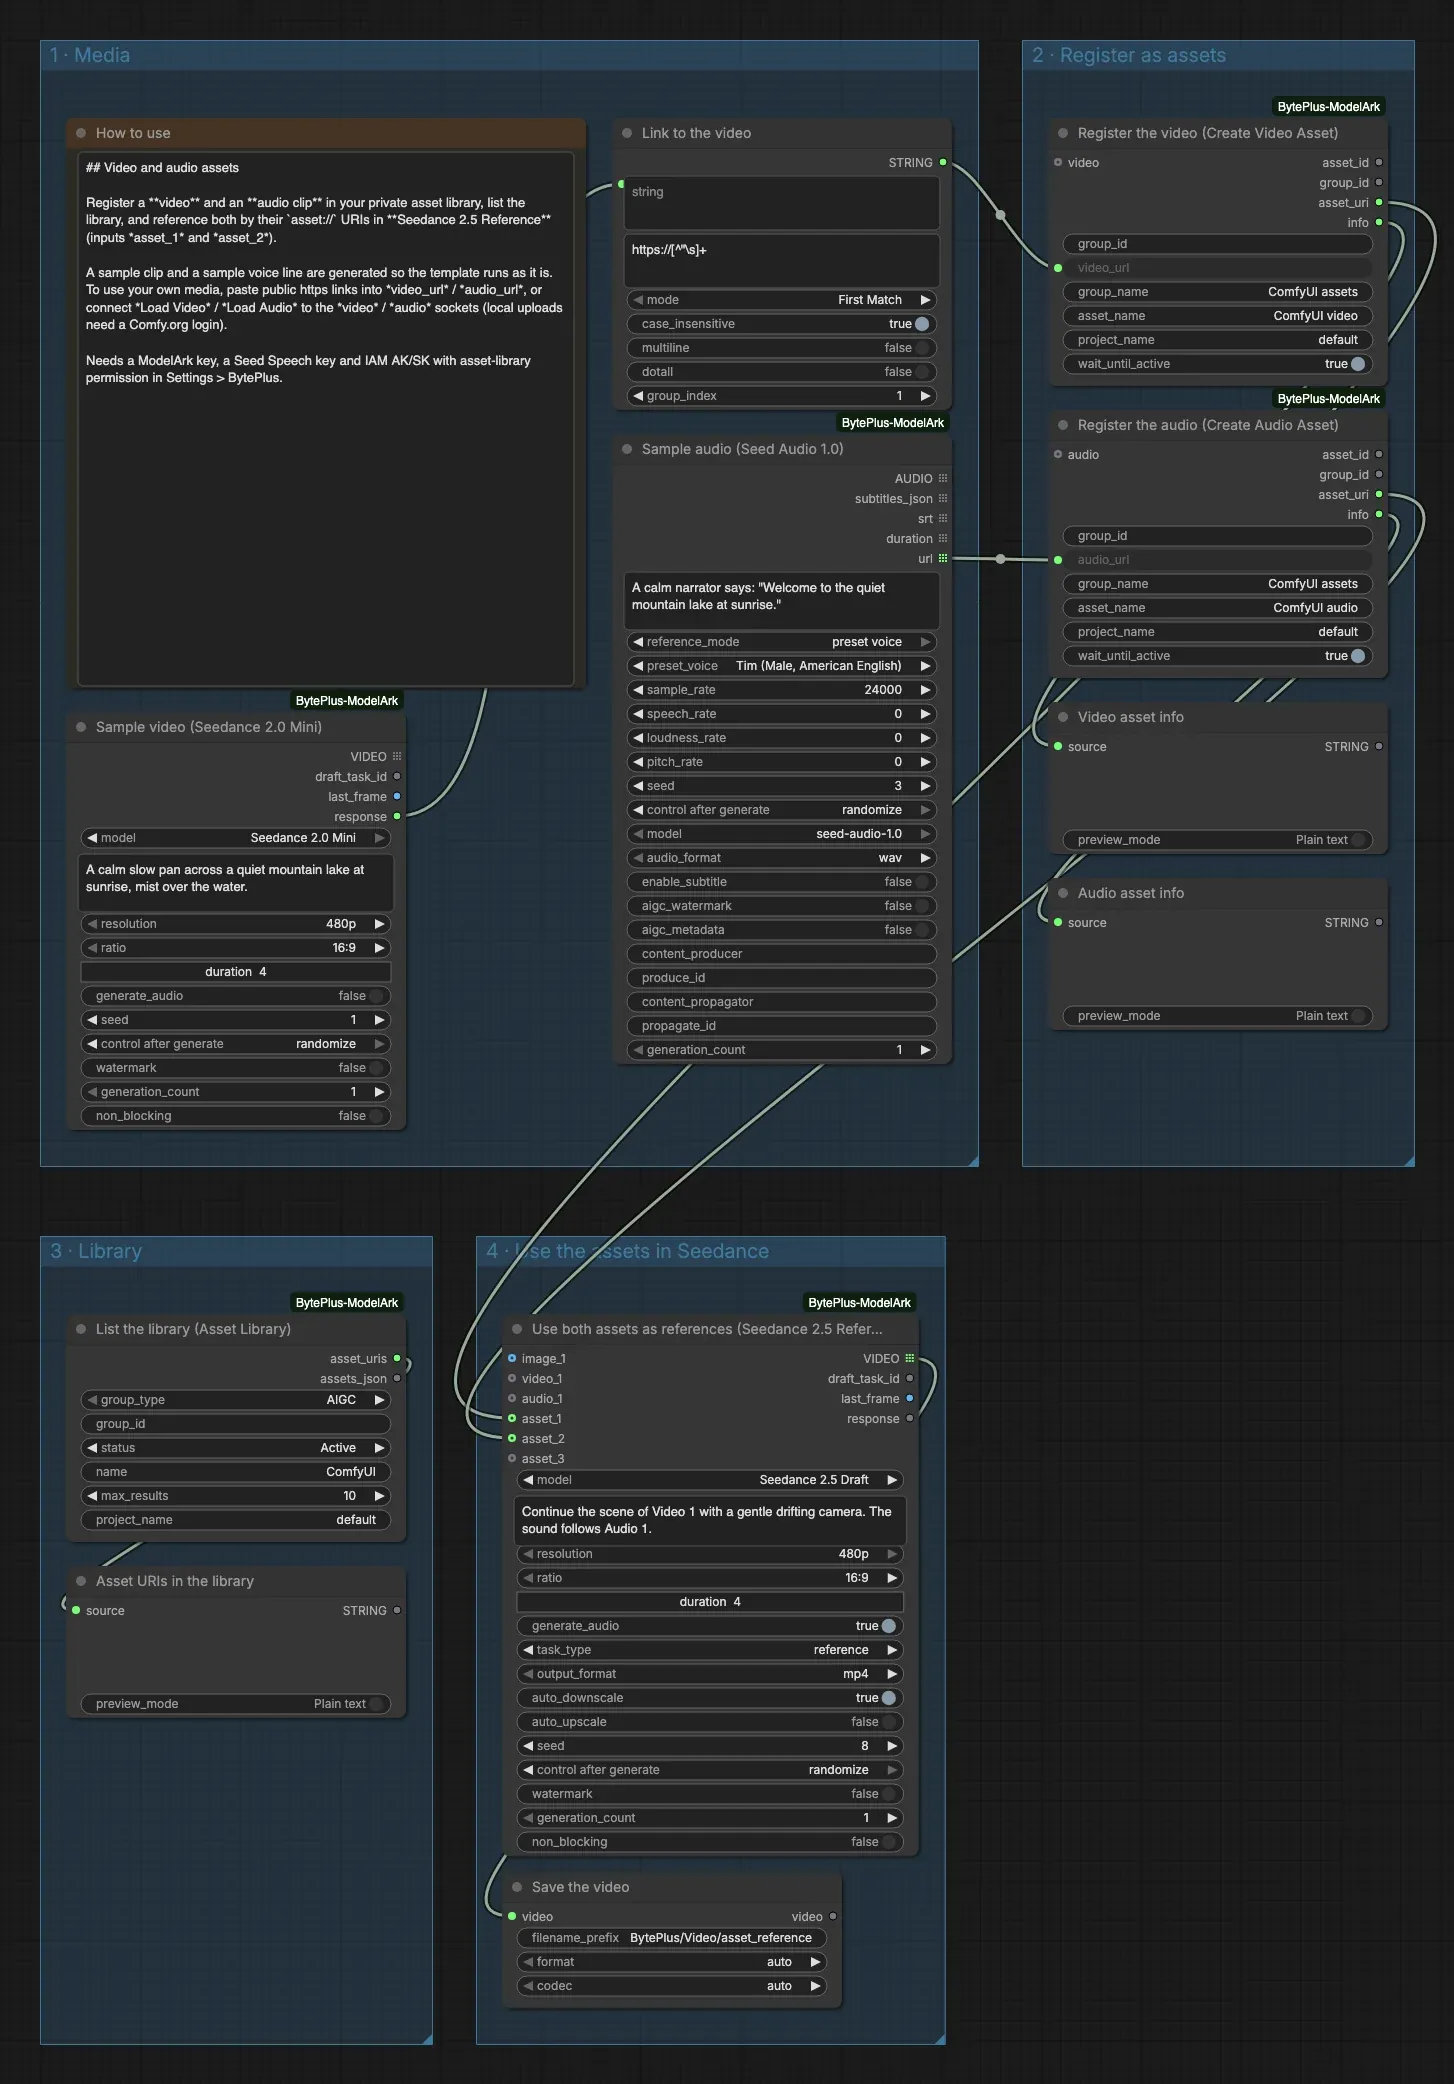Click the regex pattern text box

click(782, 260)
